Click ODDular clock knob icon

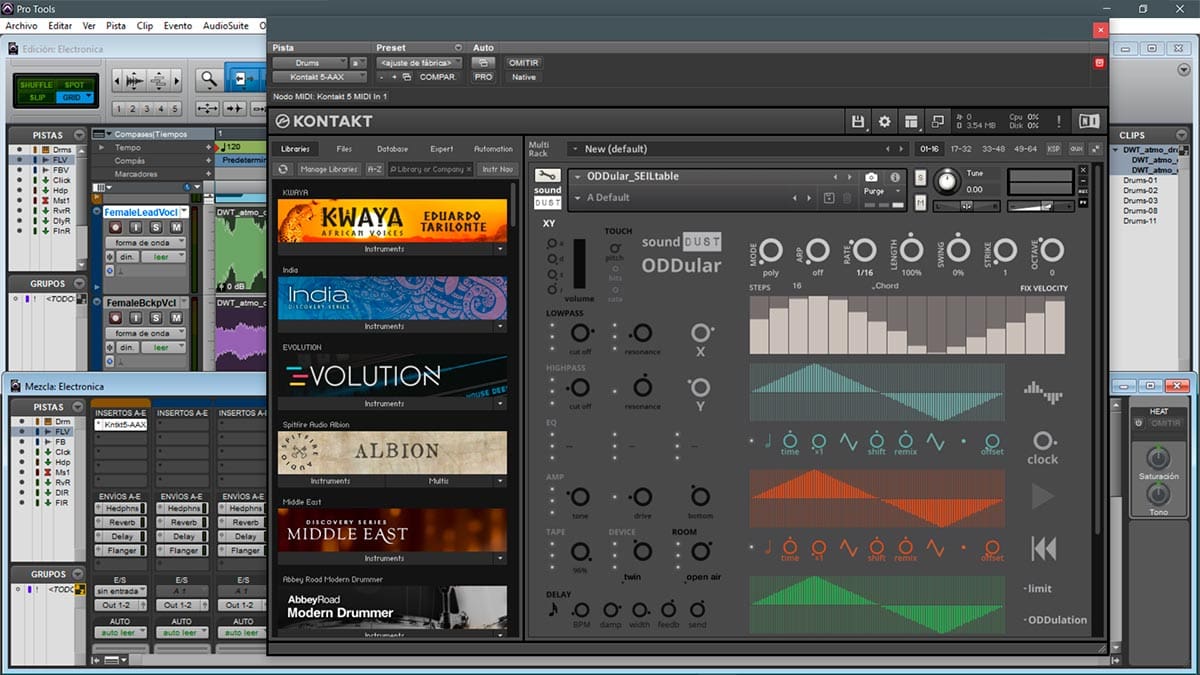(1042, 441)
